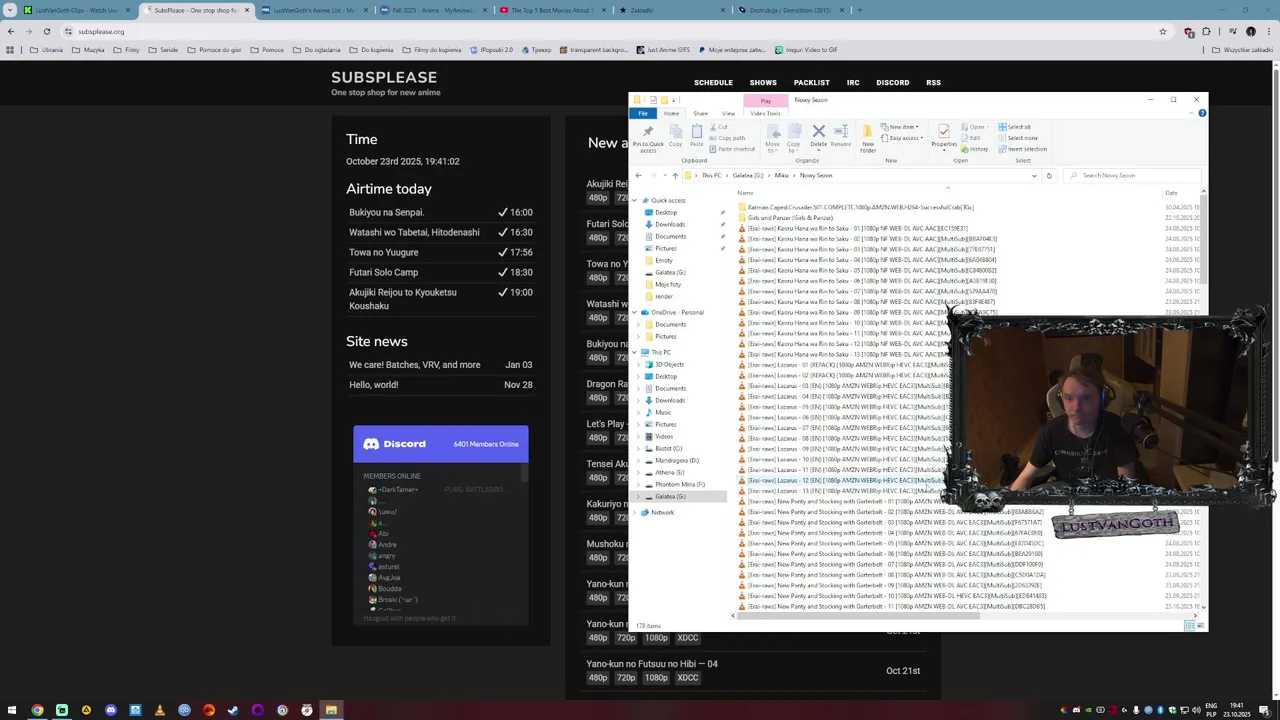The width and height of the screenshot is (1280, 720).
Task: Collapse This PC tree node
Action: click(635, 352)
